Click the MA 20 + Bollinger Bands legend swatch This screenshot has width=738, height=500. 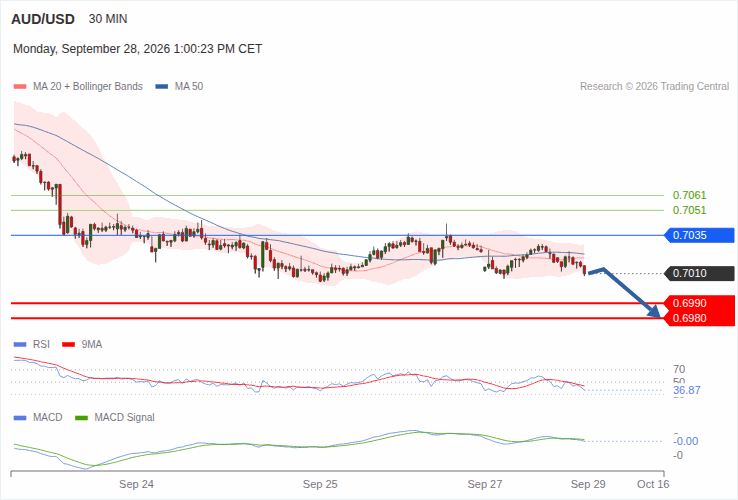[x=20, y=87]
